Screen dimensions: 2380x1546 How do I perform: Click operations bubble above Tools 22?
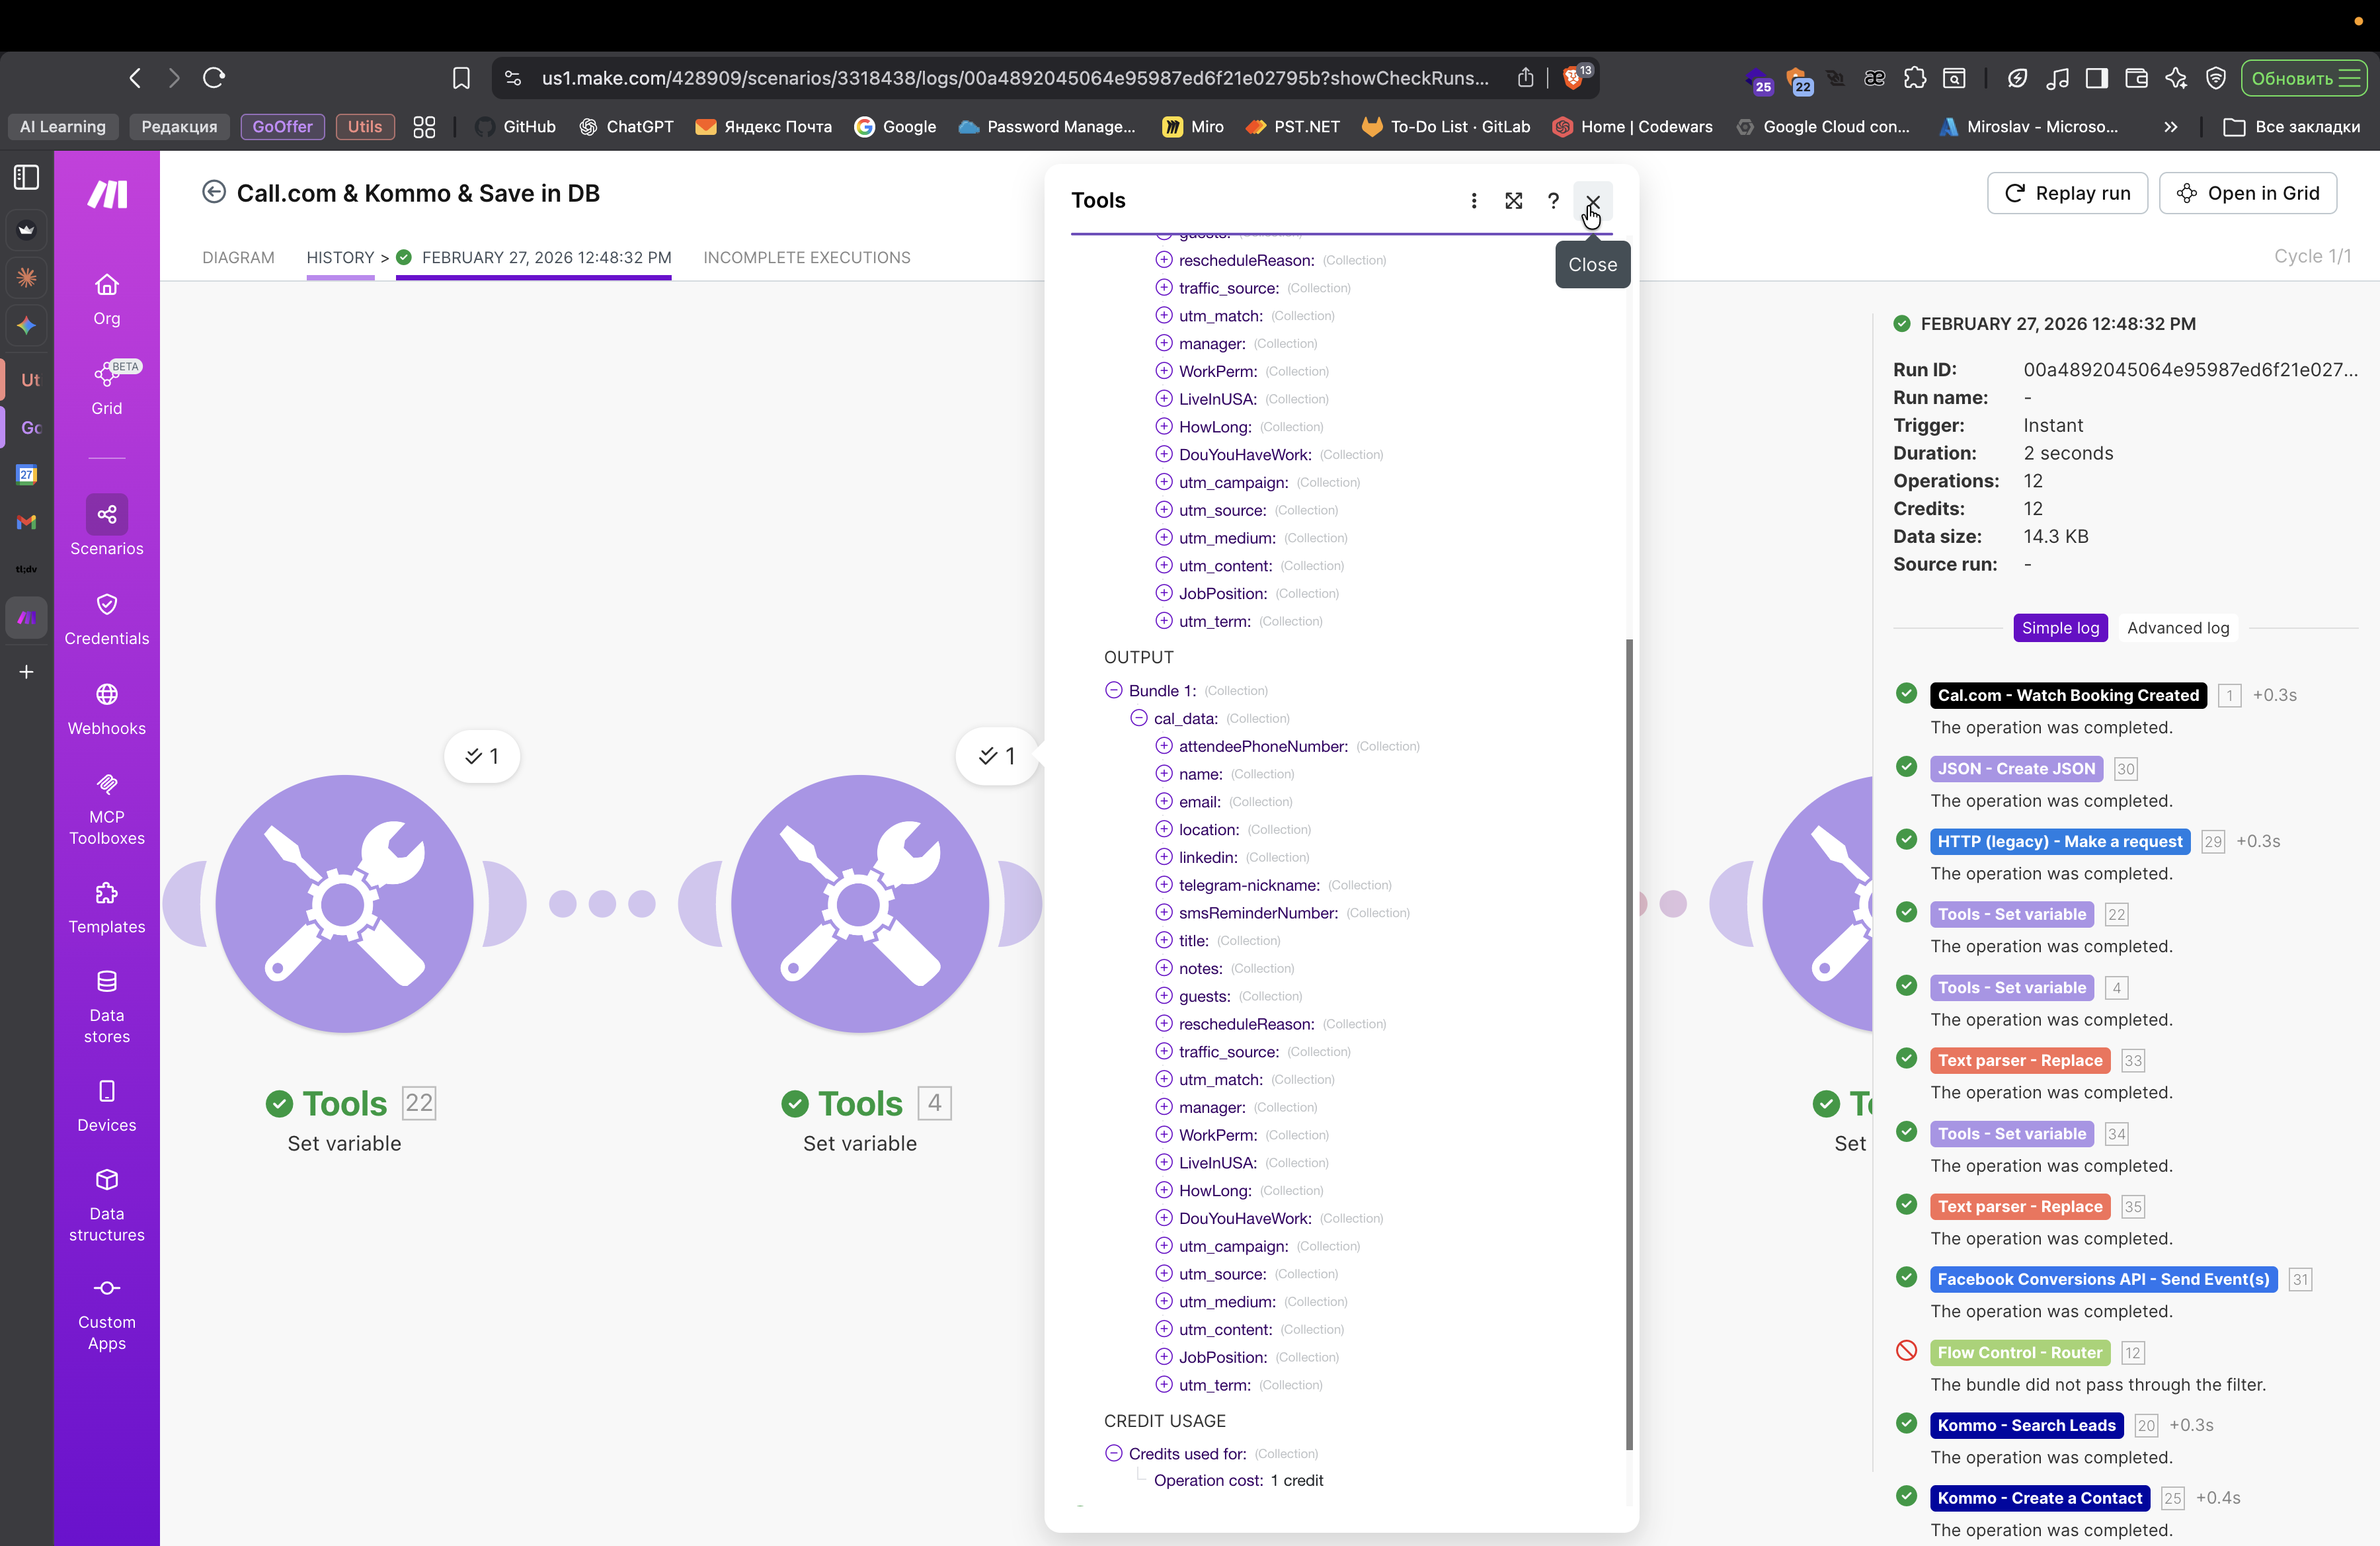[482, 756]
